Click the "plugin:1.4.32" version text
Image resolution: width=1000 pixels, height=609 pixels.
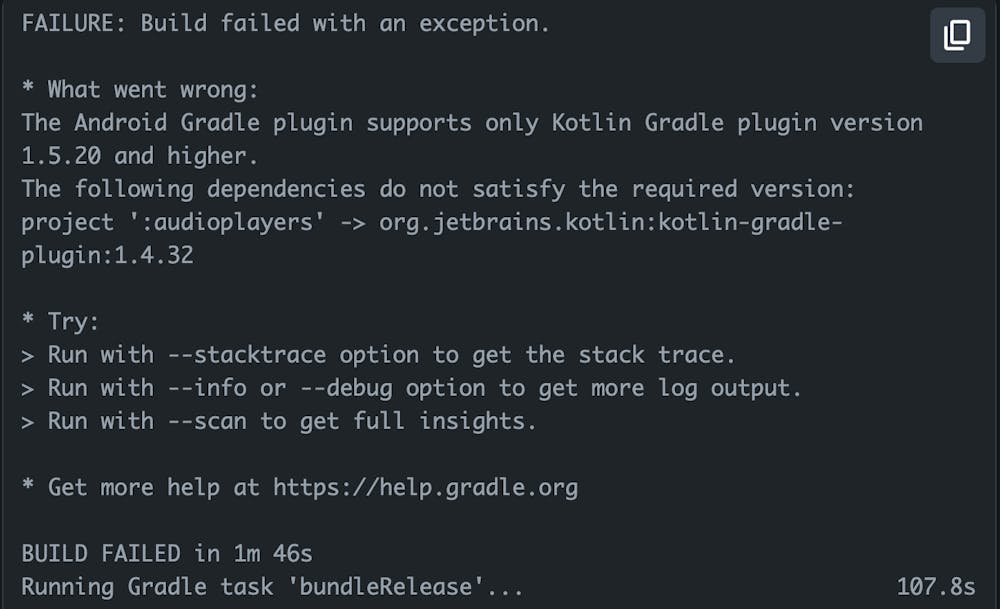107,255
